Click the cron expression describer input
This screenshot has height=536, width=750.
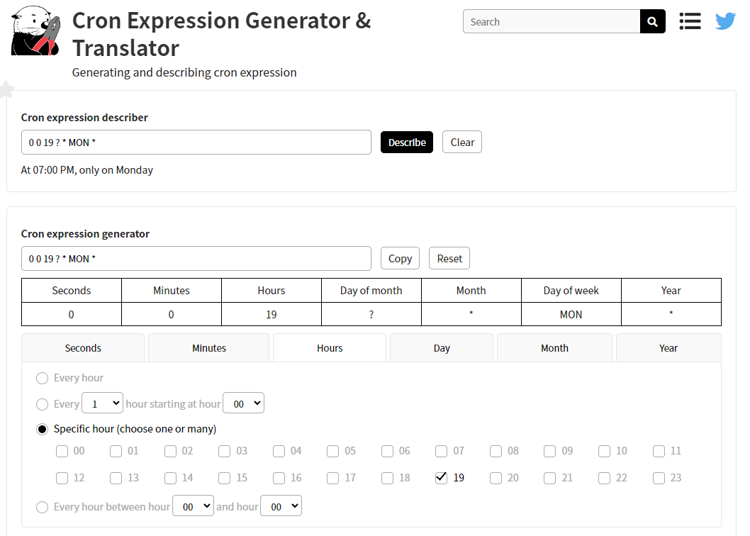[x=196, y=142]
